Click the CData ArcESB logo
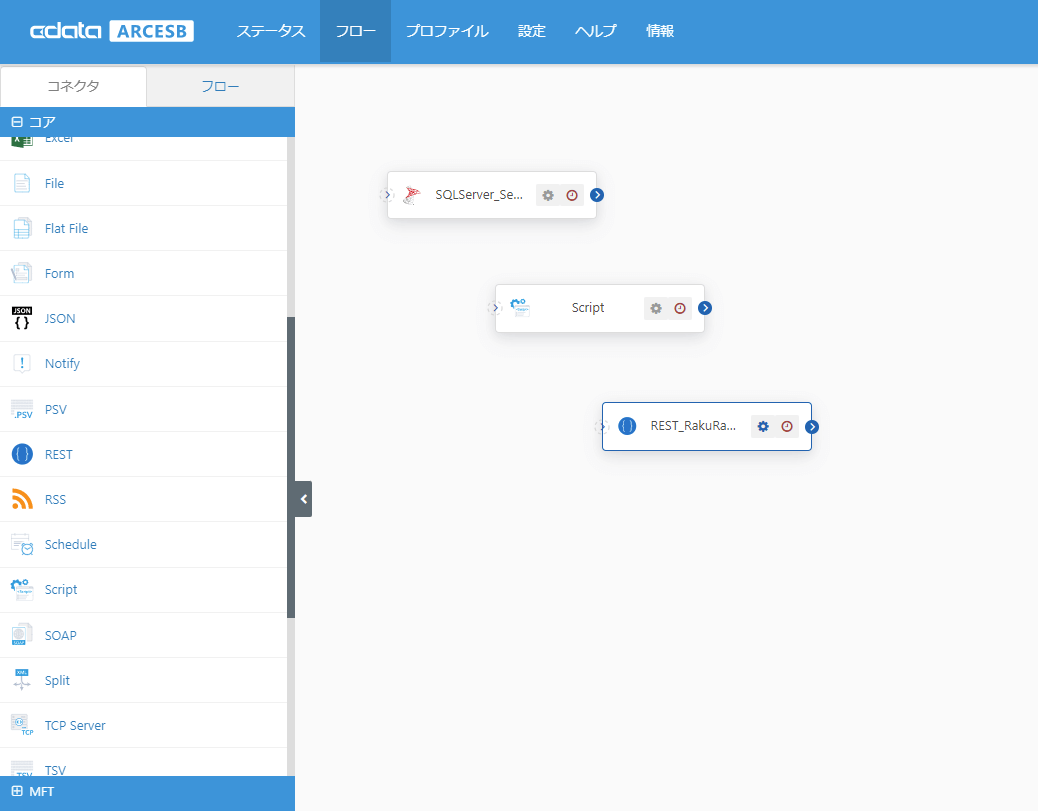1038x811 pixels. 112,31
